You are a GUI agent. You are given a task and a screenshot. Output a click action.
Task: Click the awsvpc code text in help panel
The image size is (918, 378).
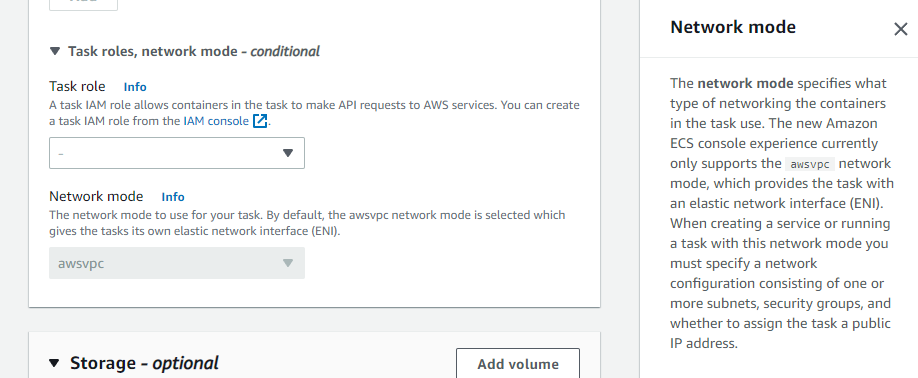click(810, 164)
